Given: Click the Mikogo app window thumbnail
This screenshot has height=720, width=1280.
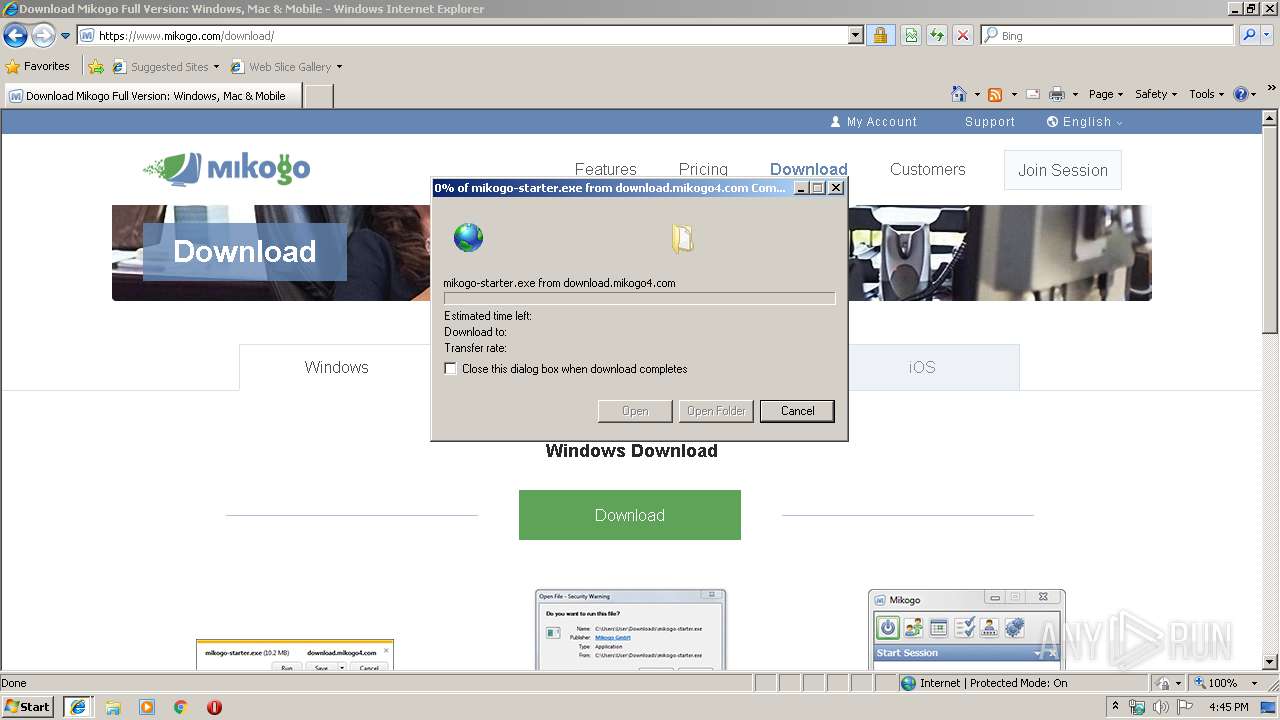Looking at the screenshot, I should (966, 629).
